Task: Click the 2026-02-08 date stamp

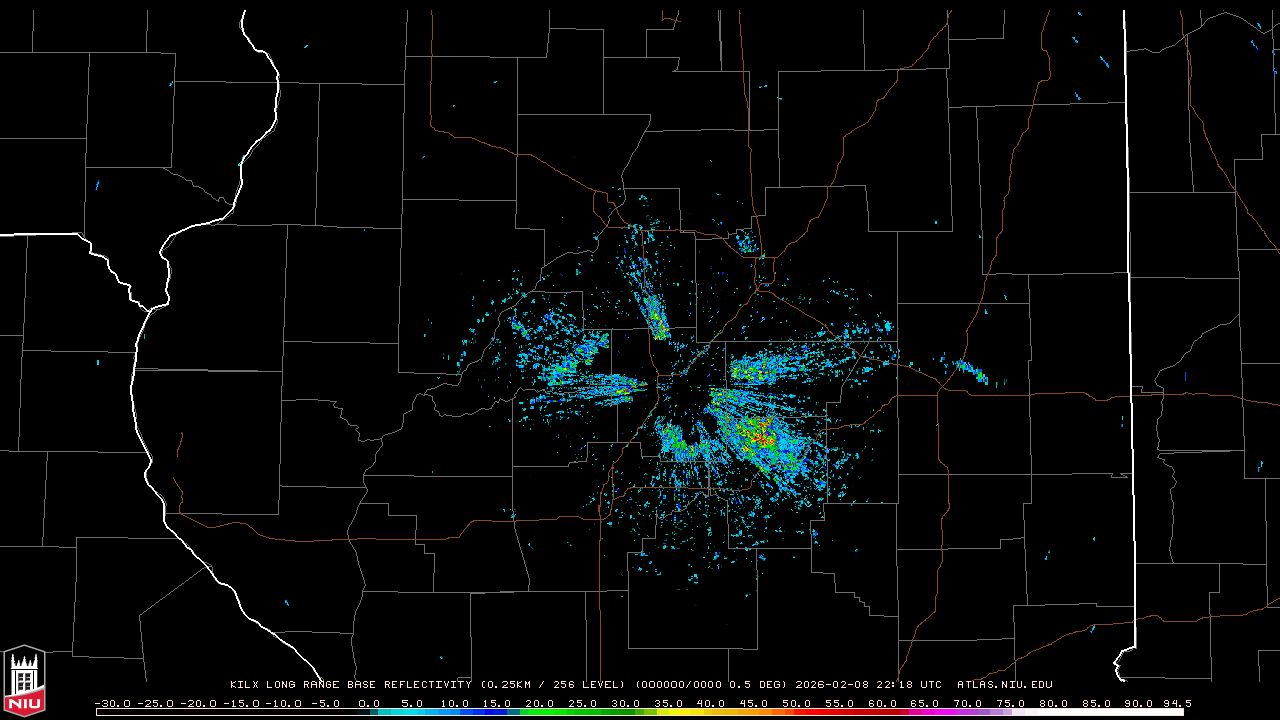Action: 831,685
